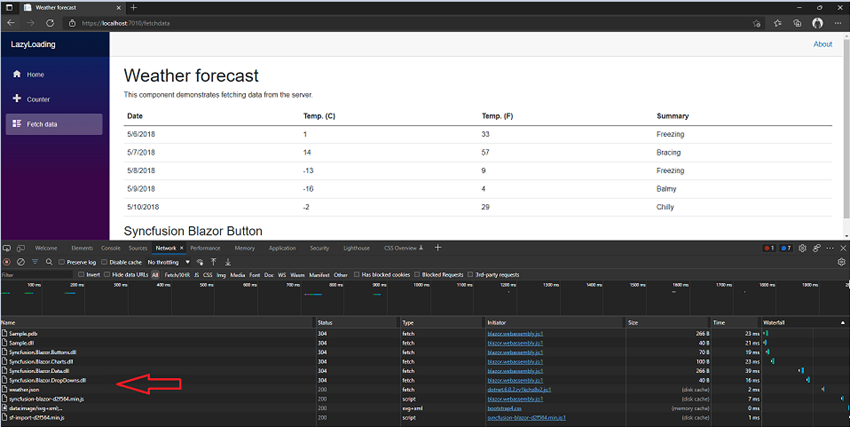Open the Collections icon
The height and width of the screenshot is (427, 850).
point(797,23)
